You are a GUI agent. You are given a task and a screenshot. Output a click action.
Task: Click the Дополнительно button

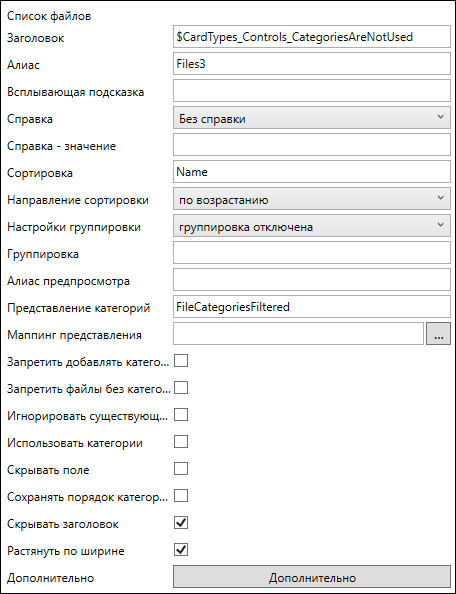(x=312, y=577)
